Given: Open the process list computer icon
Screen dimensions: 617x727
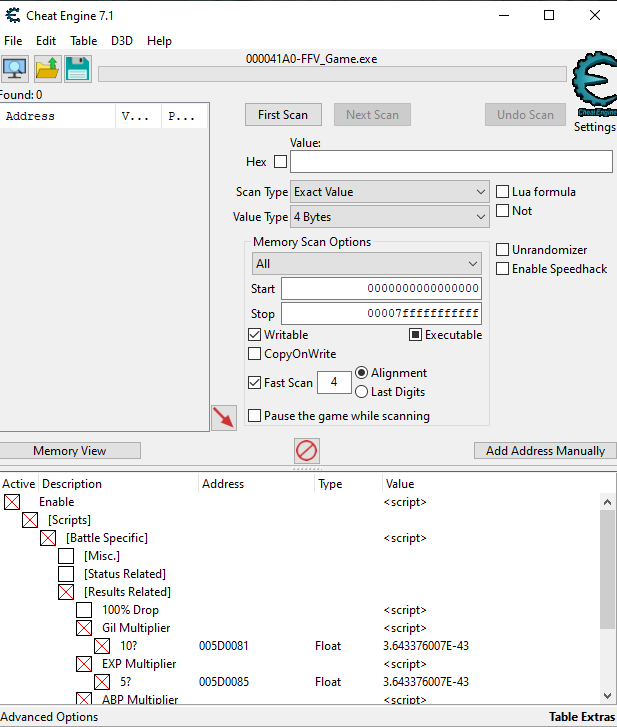Looking at the screenshot, I should tap(15, 69).
